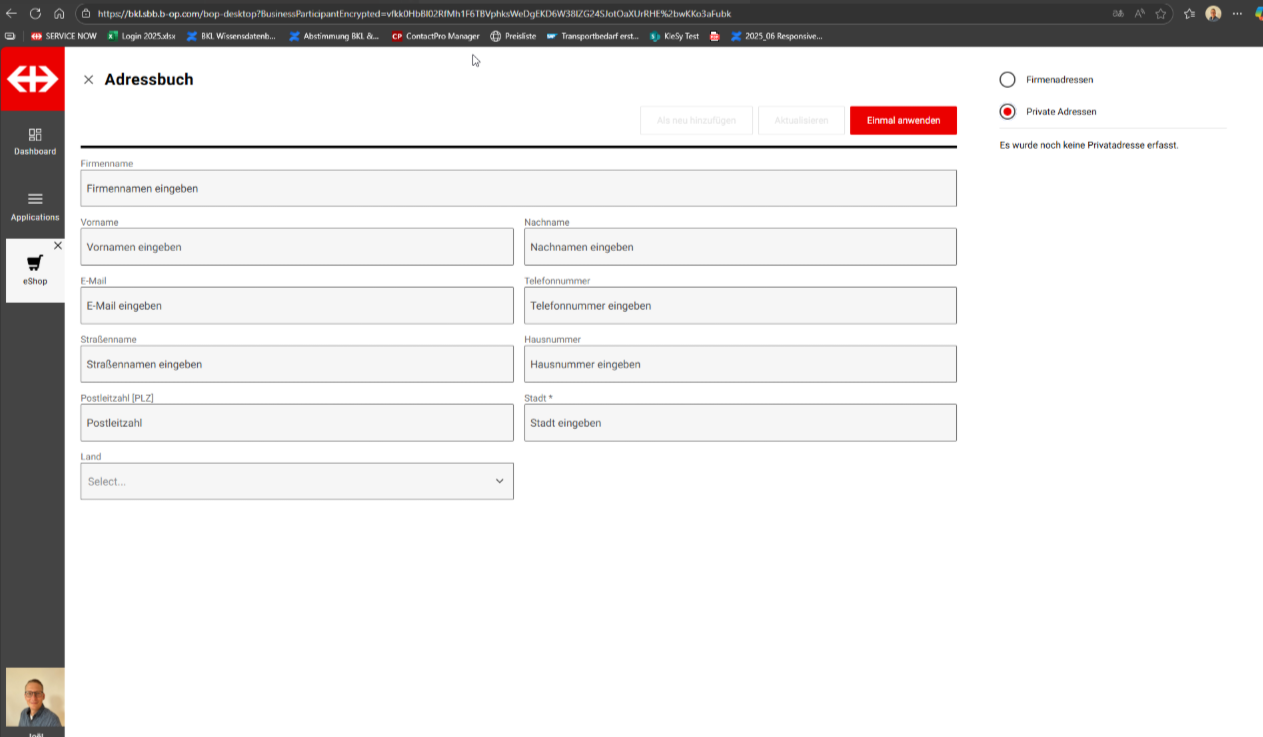Click the Als neu hinzufügen button
Screen dimensions: 1263x737
[x=696, y=120]
